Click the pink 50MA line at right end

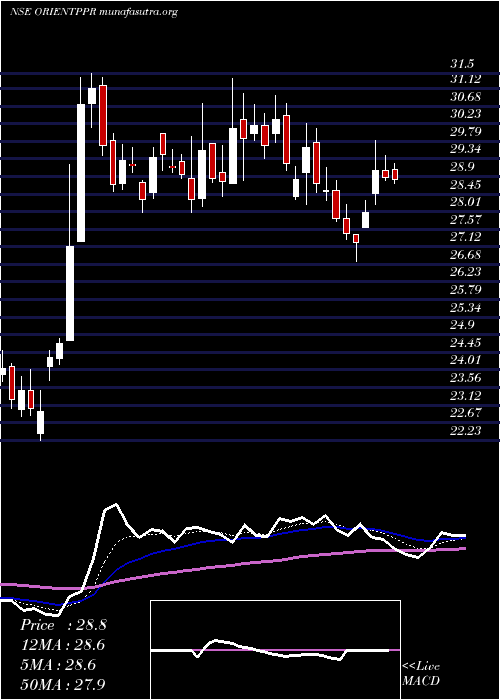click(x=462, y=549)
